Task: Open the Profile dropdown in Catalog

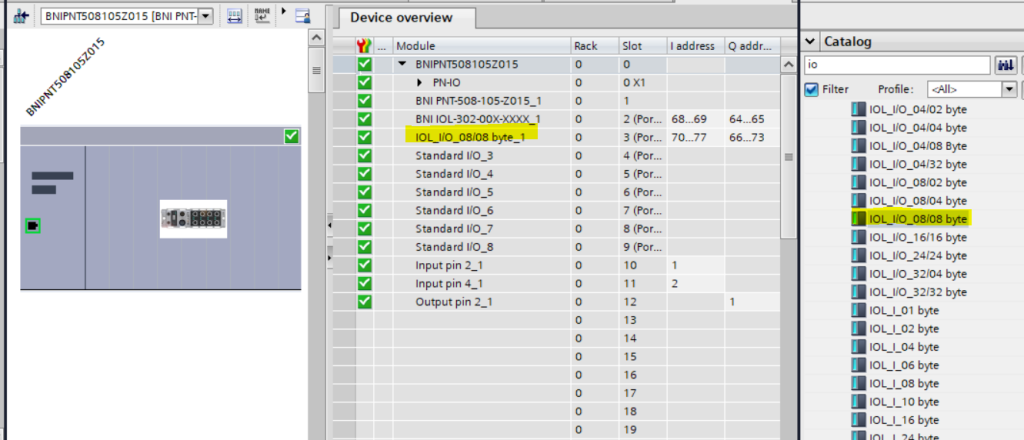Action: pyautogui.click(x=1009, y=89)
